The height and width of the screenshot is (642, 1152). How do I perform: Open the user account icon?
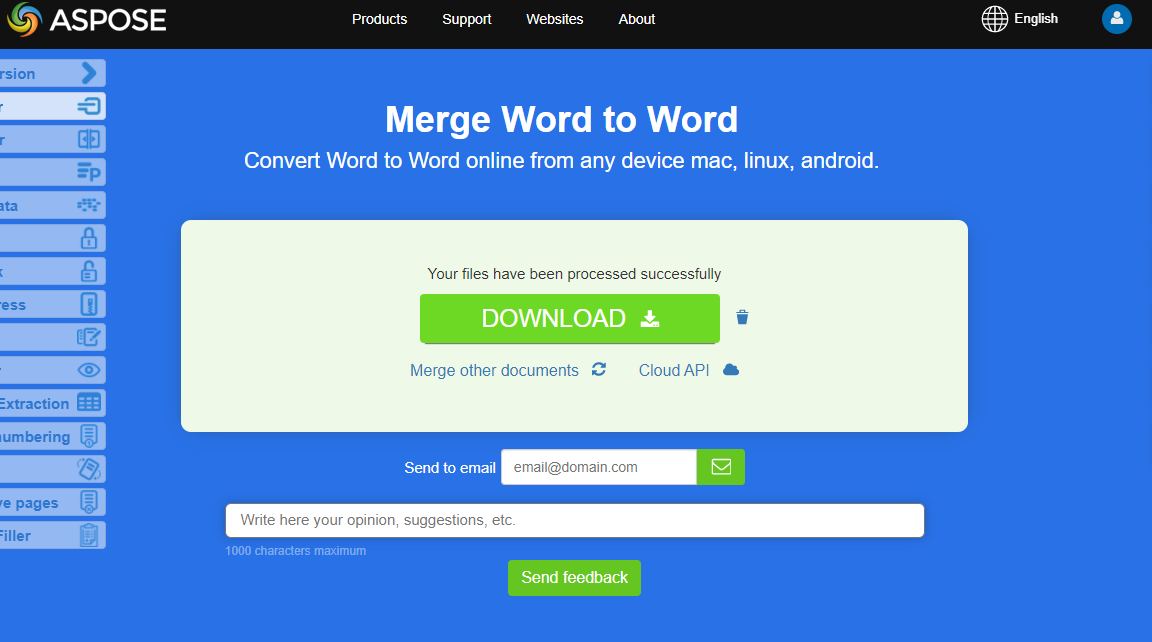tap(1116, 19)
